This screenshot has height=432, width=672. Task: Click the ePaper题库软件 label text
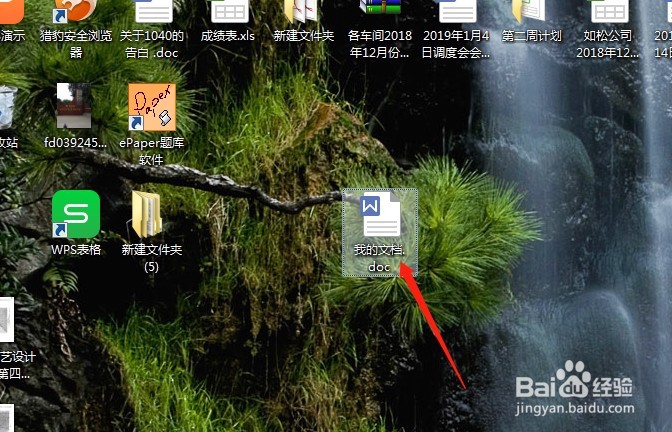coord(152,151)
